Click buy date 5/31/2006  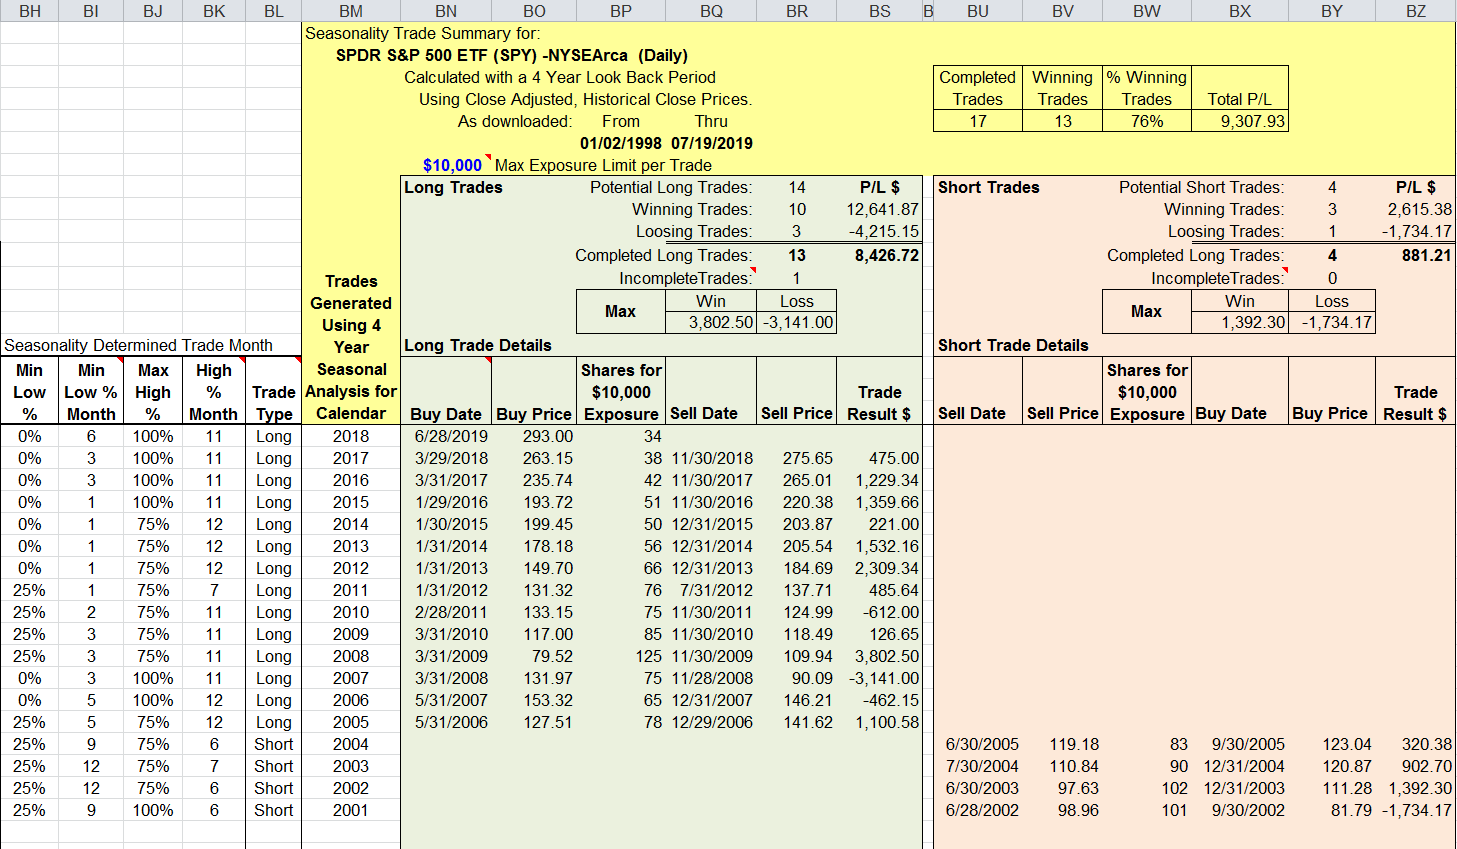click(451, 722)
